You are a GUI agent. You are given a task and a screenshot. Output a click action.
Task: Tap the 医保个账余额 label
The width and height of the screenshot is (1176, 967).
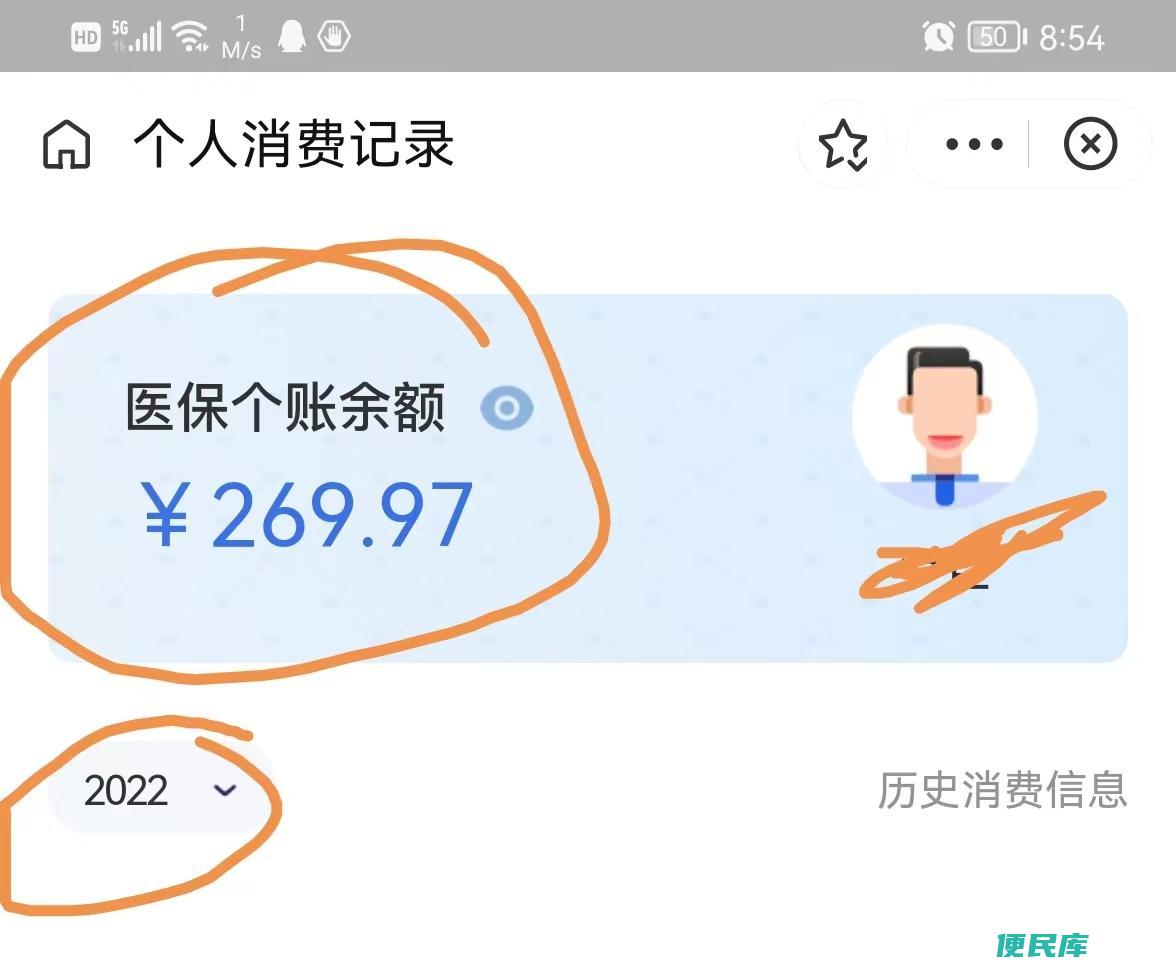click(x=286, y=407)
